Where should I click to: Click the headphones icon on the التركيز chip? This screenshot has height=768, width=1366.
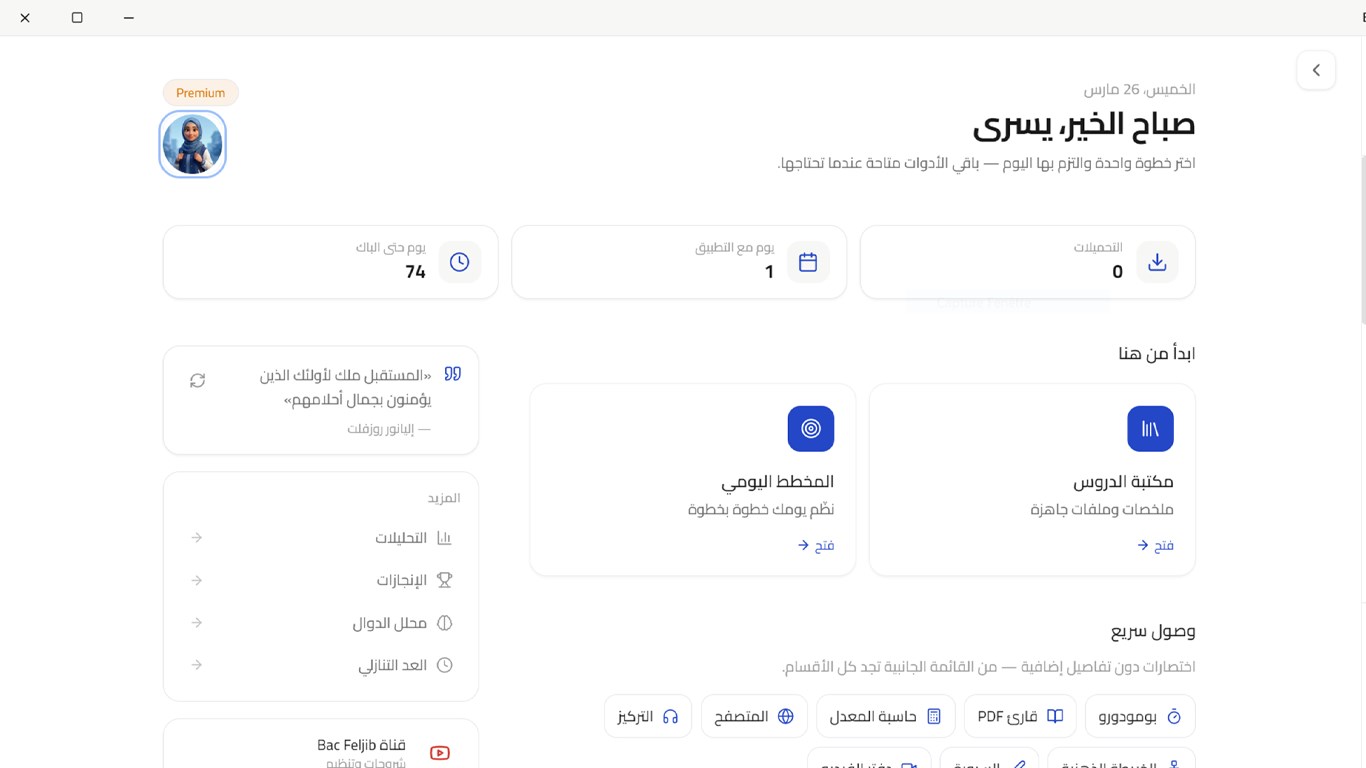pyautogui.click(x=670, y=716)
